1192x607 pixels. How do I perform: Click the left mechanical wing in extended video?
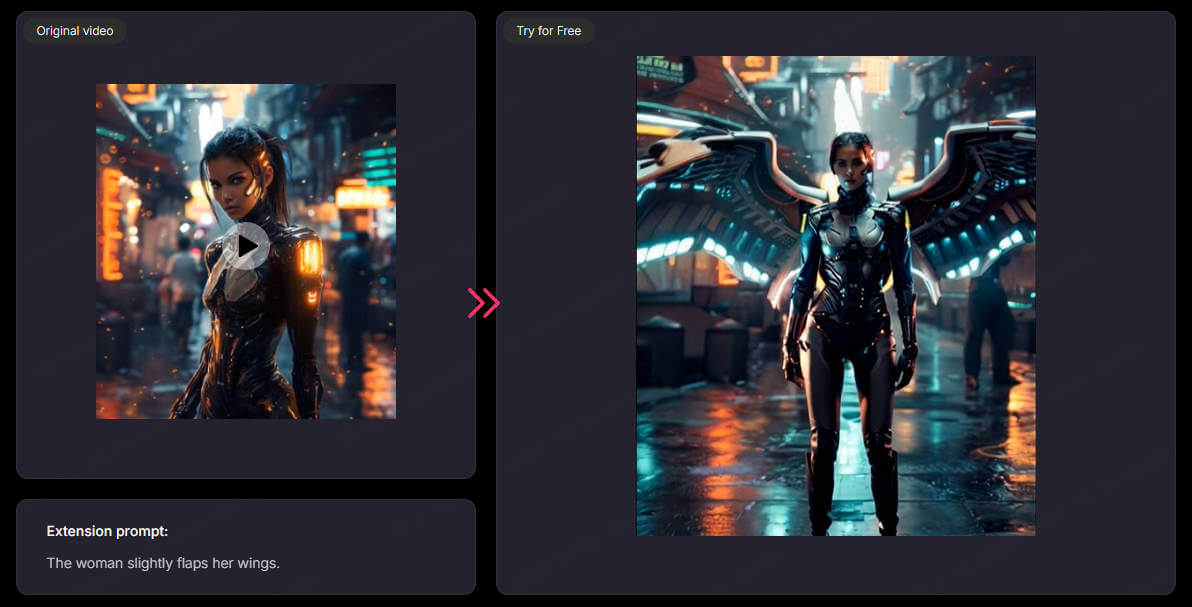pyautogui.click(x=705, y=200)
